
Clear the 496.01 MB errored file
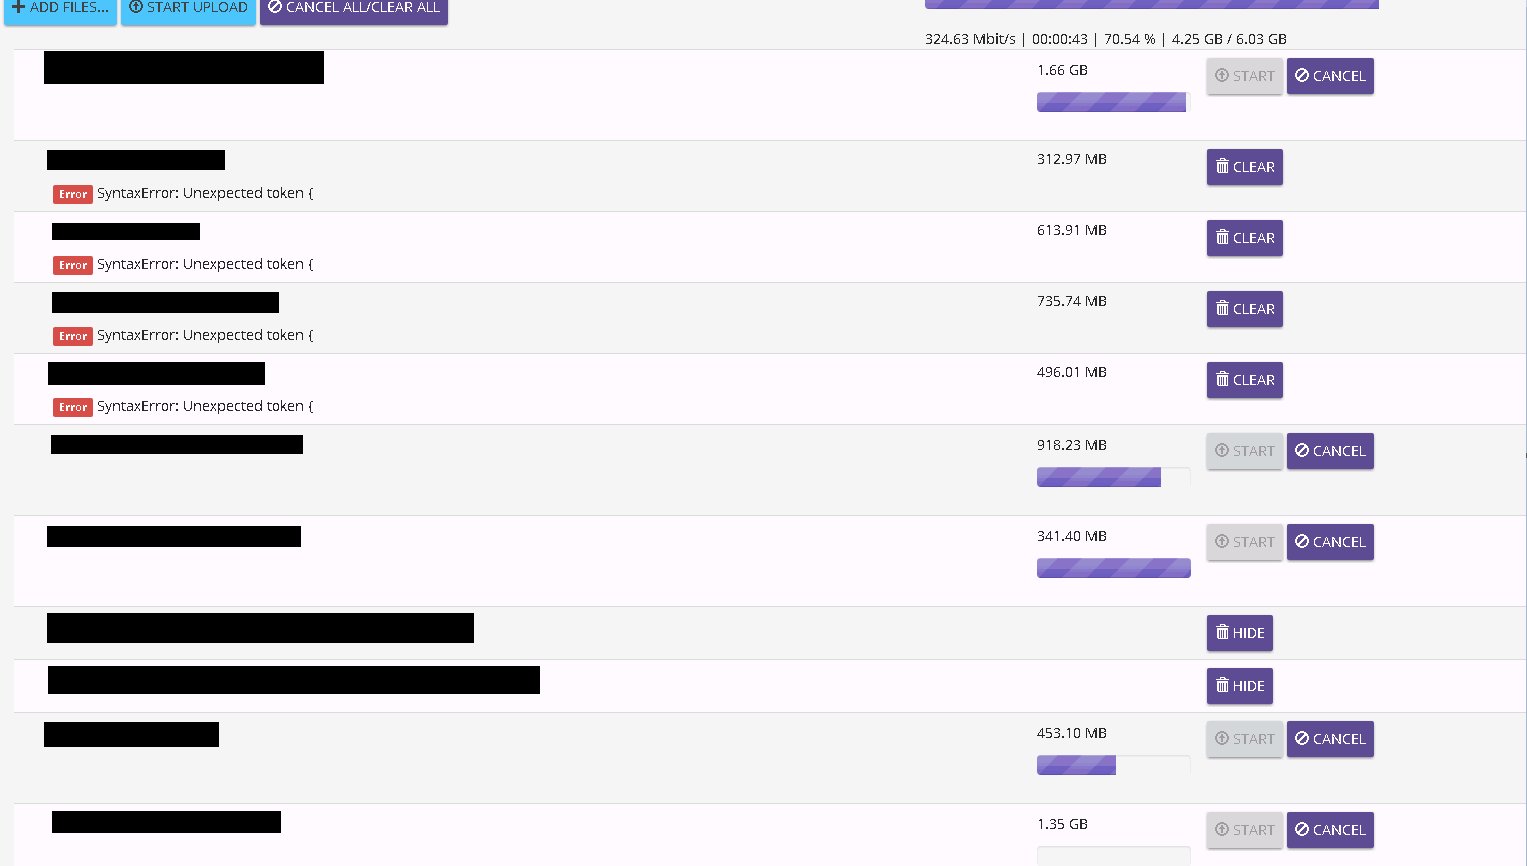(1245, 380)
